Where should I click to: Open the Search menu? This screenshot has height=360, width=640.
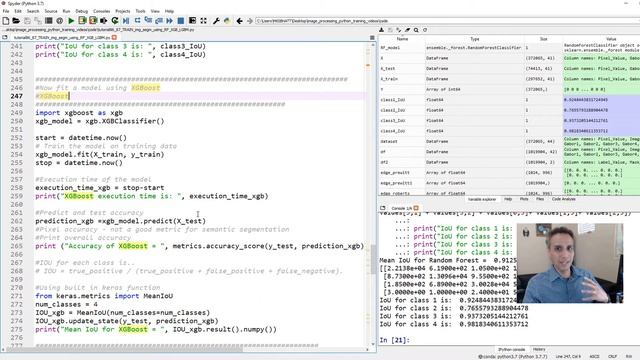pyautogui.click(x=33, y=11)
